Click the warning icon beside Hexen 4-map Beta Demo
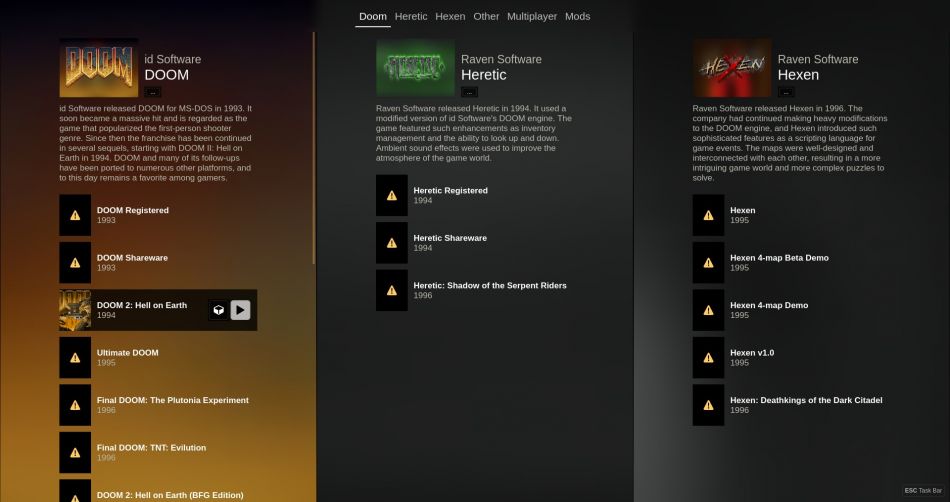The height and width of the screenshot is (502, 950). click(x=708, y=263)
